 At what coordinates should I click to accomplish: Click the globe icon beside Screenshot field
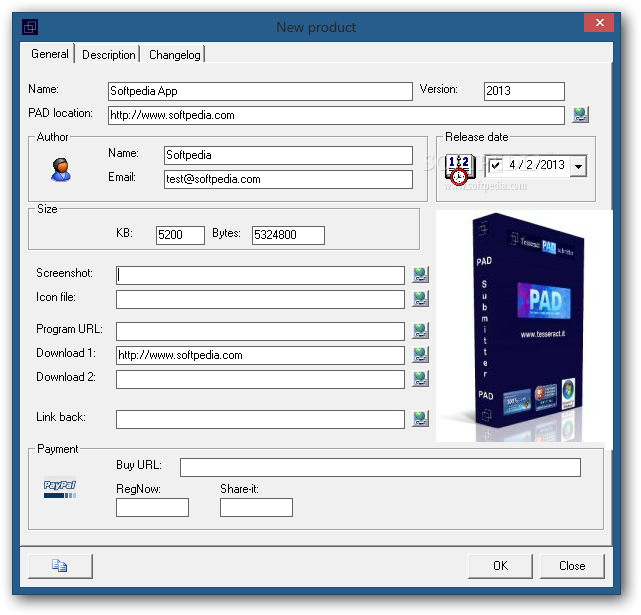pos(420,275)
